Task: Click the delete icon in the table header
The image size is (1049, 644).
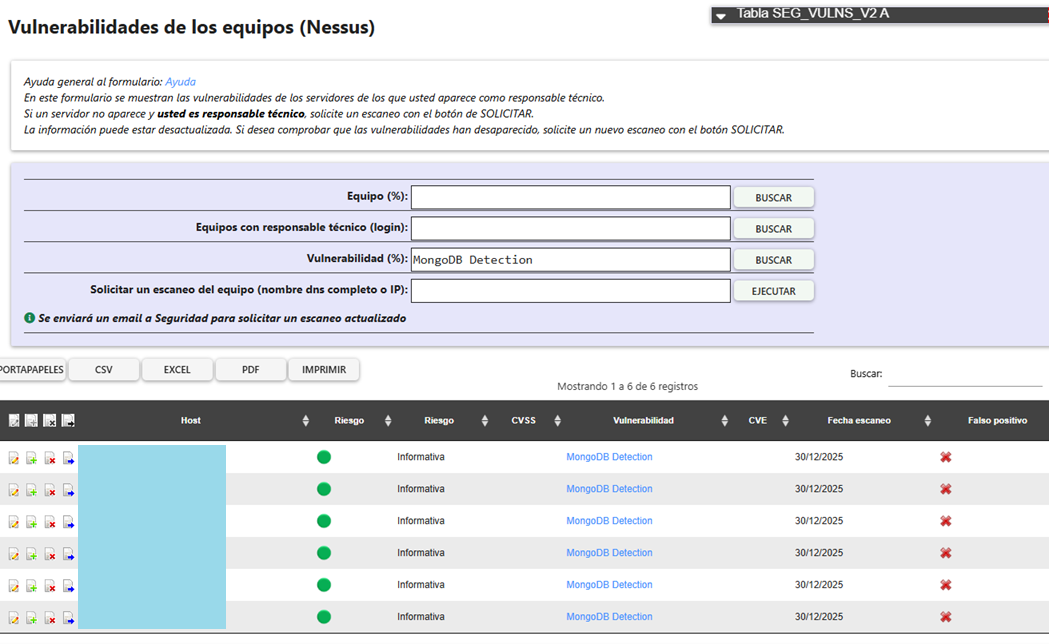Action: pos(50,421)
